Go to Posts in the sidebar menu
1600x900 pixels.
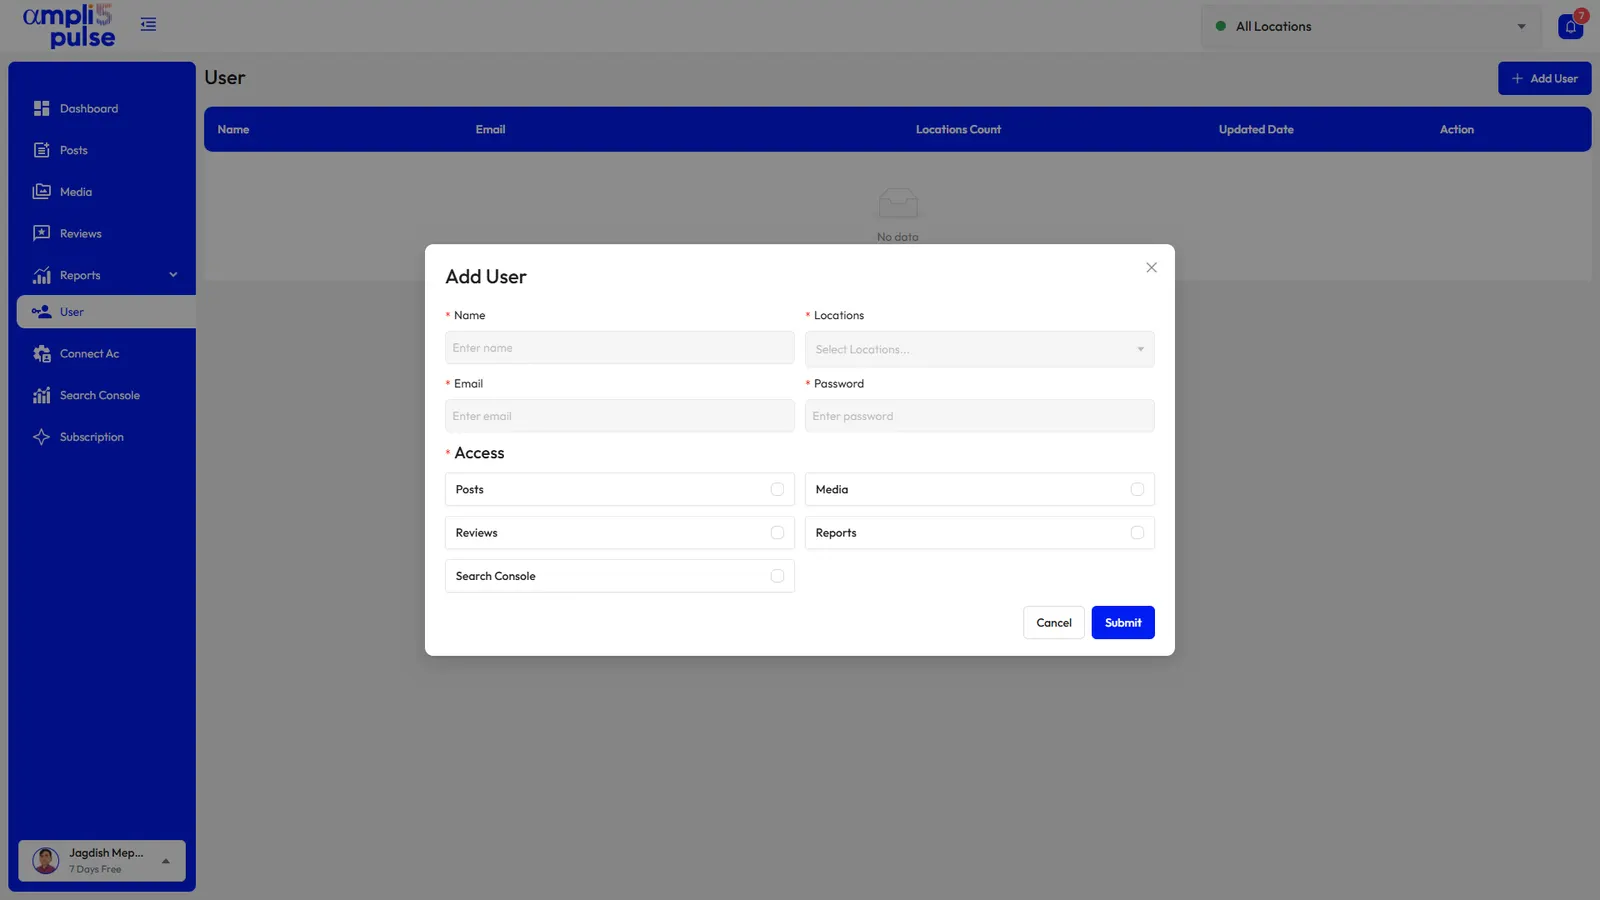(74, 150)
